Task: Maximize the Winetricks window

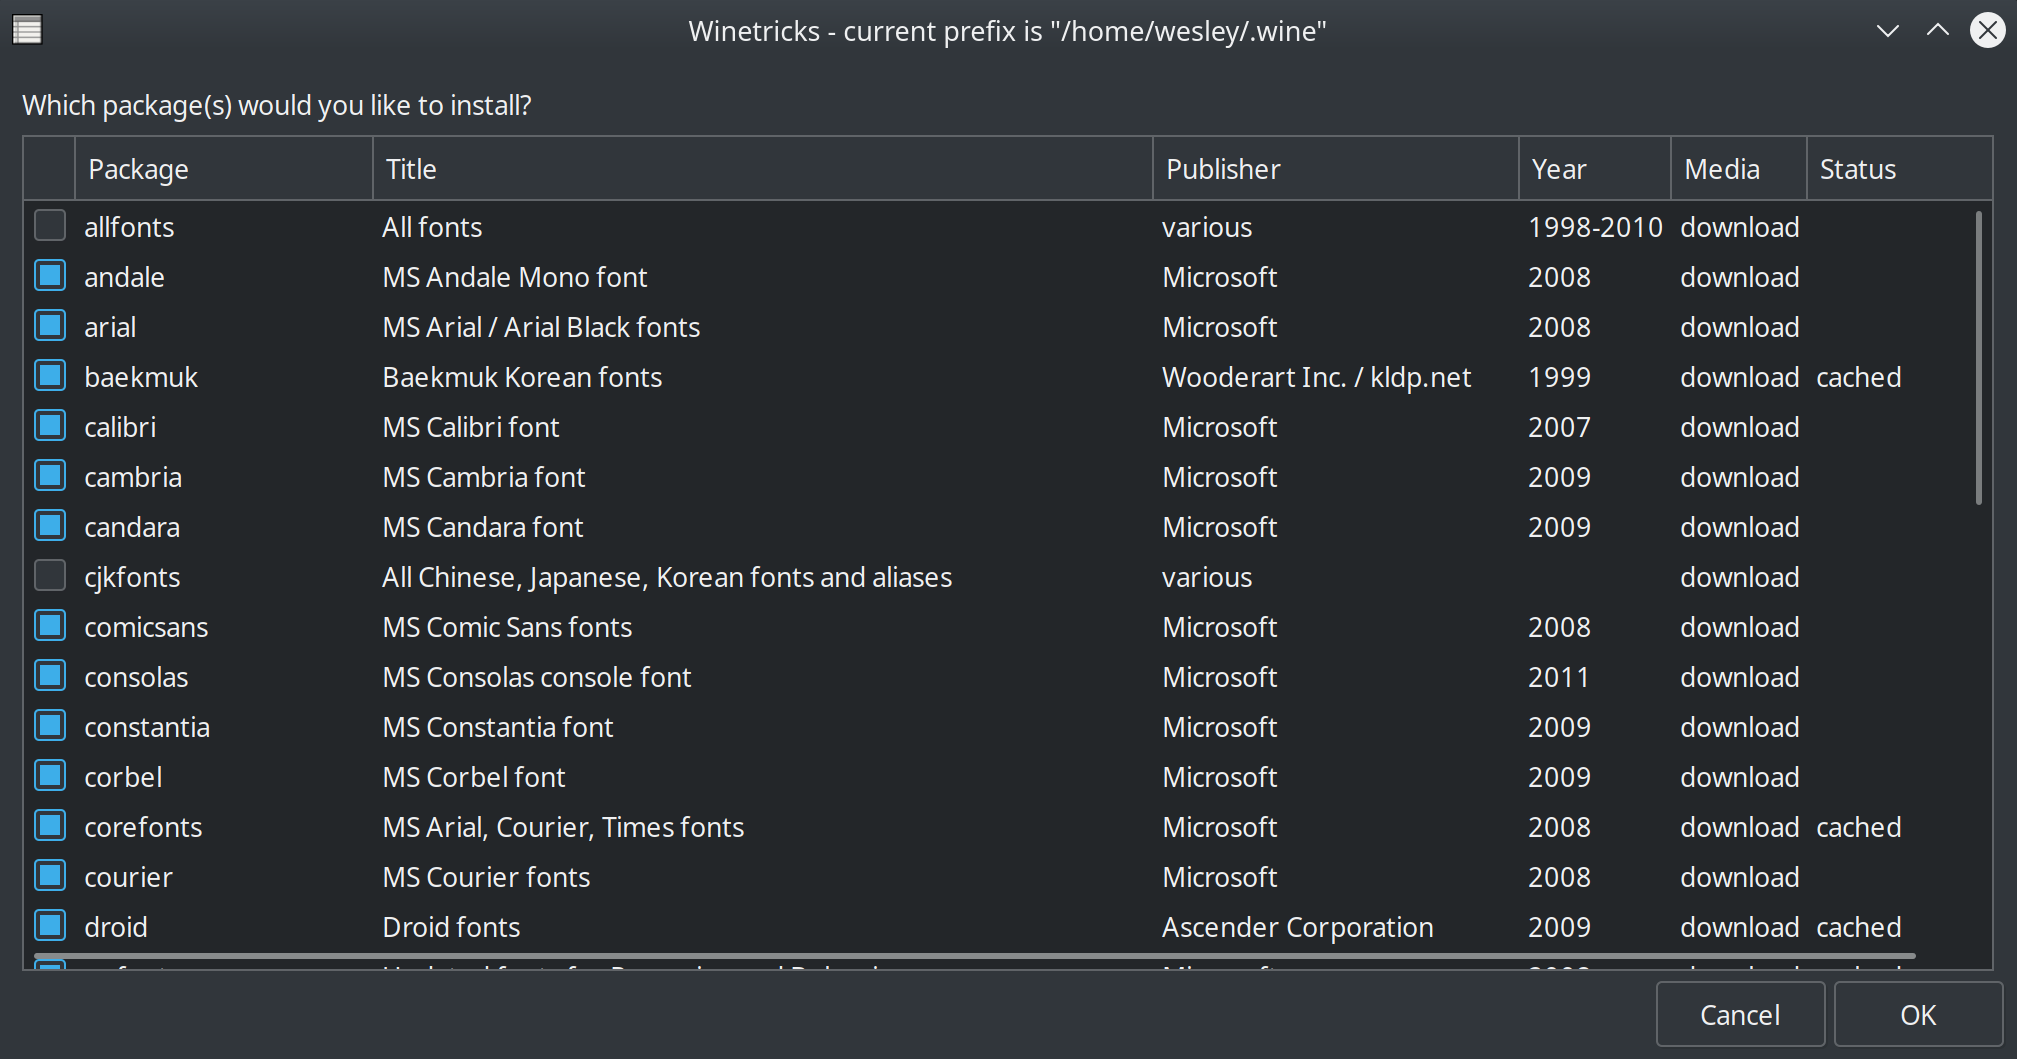Action: (1937, 31)
